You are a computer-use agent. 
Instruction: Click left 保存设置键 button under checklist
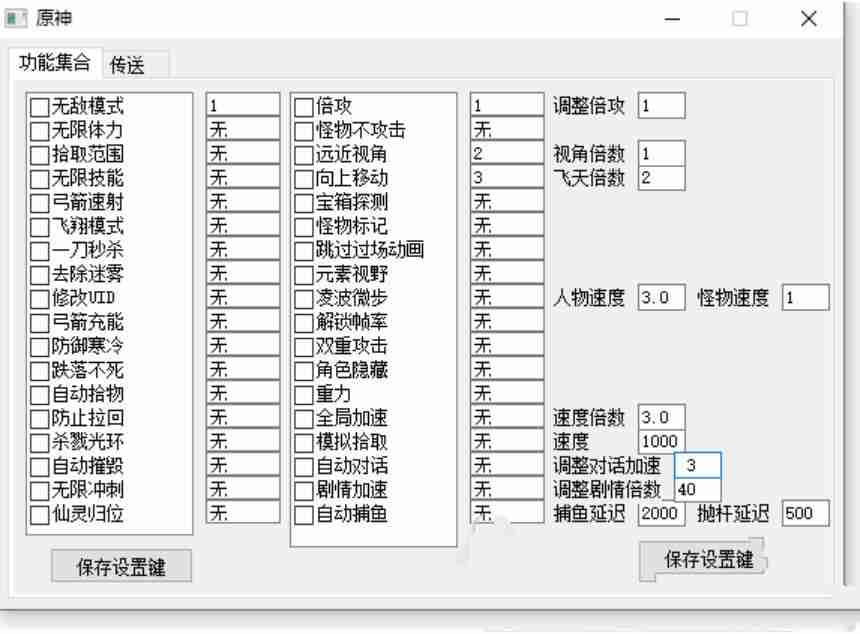tap(122, 566)
